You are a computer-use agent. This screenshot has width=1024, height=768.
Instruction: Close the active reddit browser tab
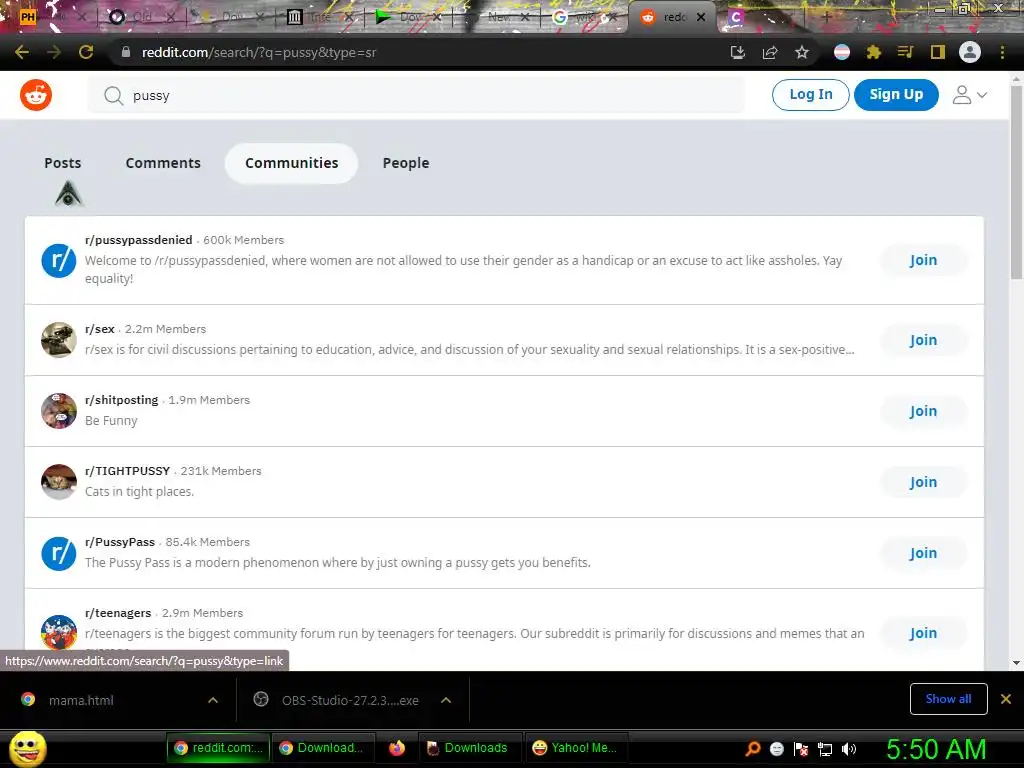pyautogui.click(x=701, y=17)
